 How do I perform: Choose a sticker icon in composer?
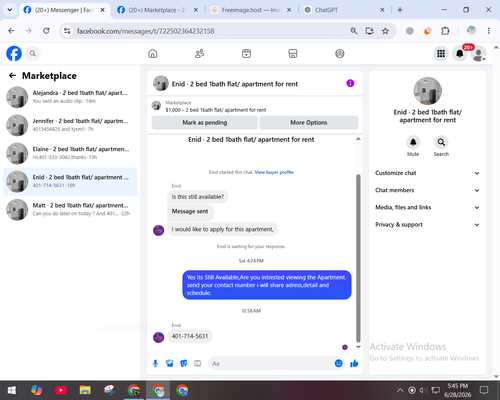[184, 363]
